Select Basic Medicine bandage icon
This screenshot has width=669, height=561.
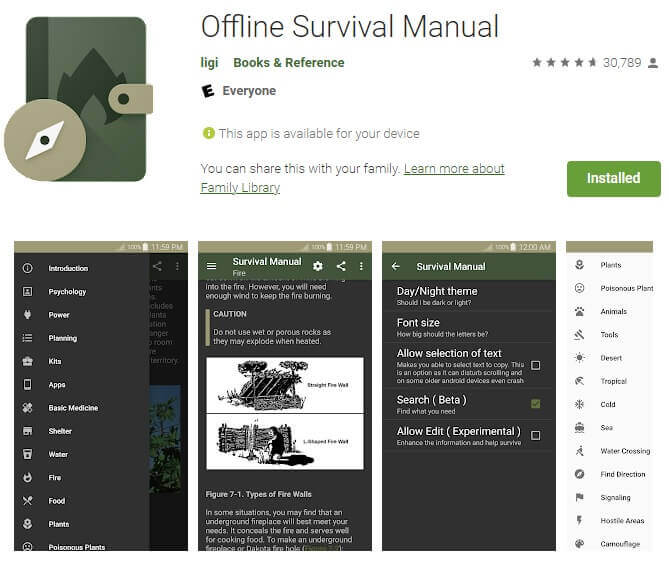27,408
